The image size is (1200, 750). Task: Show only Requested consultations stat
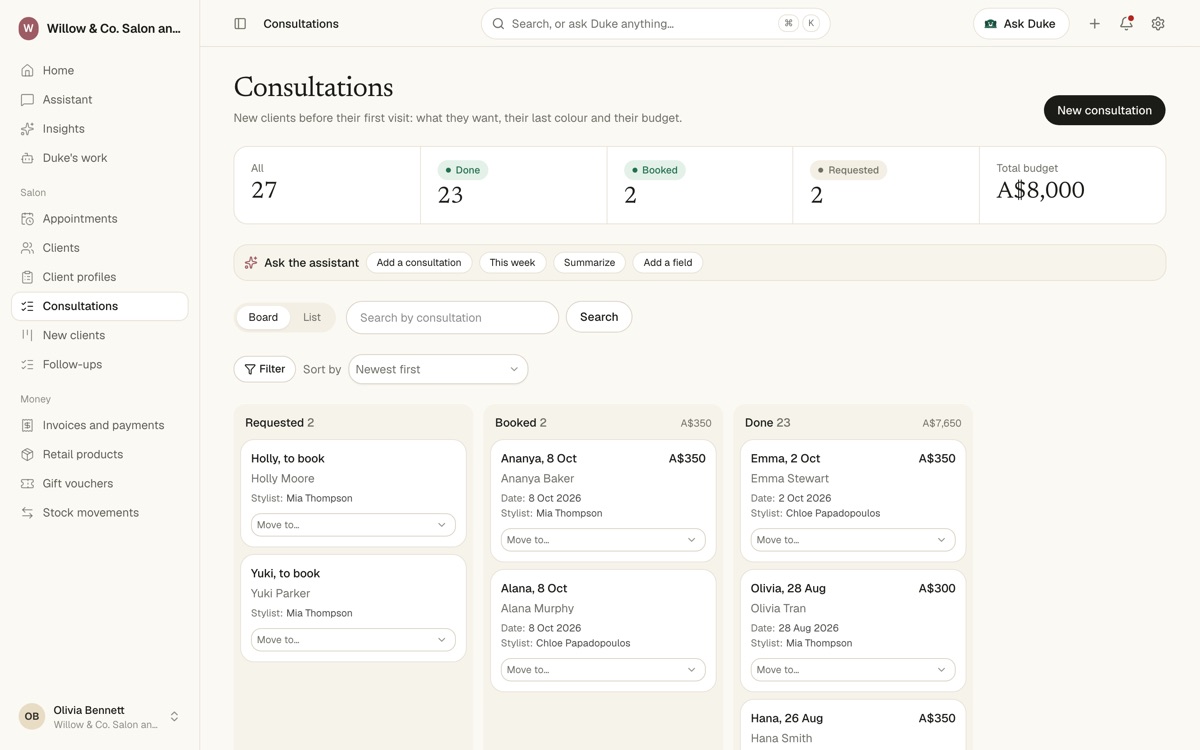tap(885, 185)
